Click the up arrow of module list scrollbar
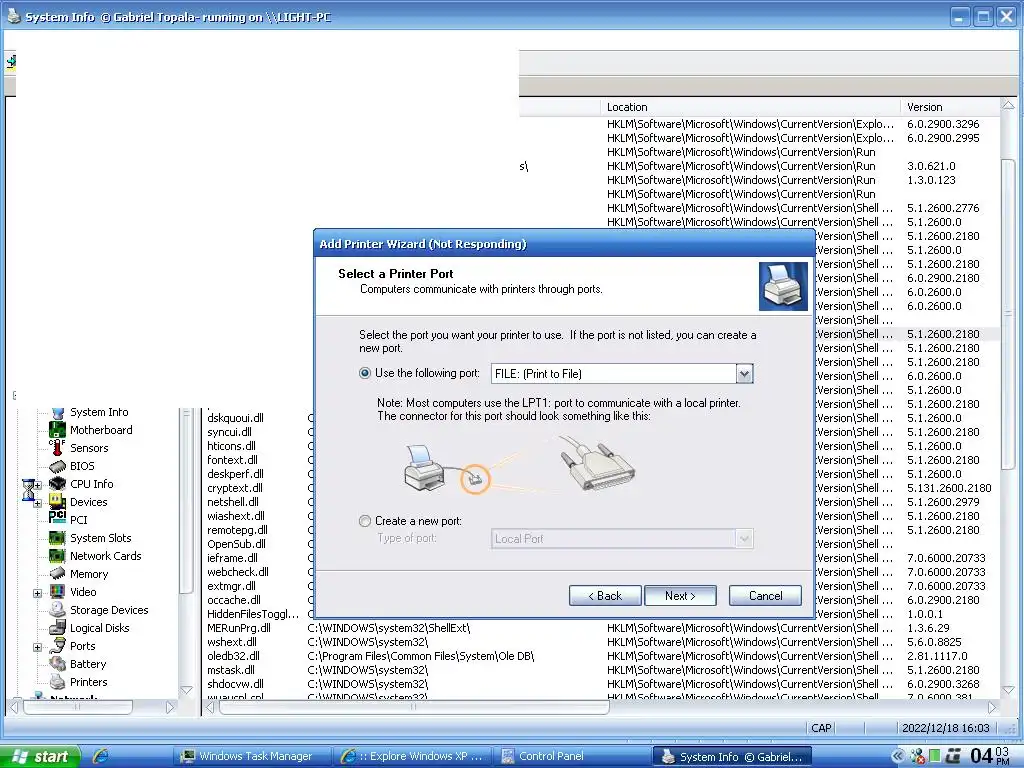 1008,106
